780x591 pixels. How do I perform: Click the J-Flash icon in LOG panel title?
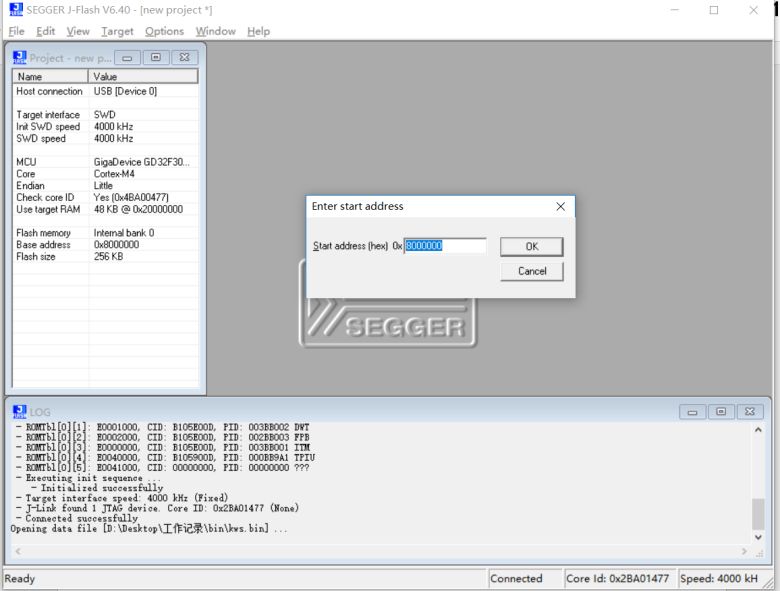pyautogui.click(x=20, y=412)
